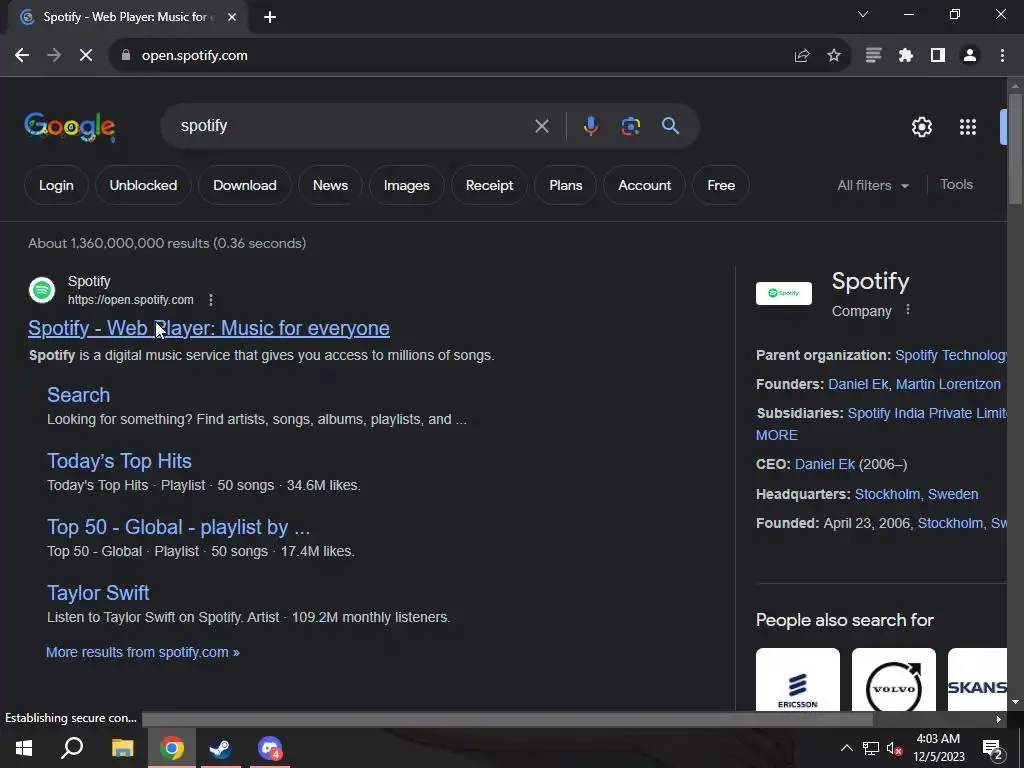Screen dimensions: 1024x768
Task: Open Google quick settings gear
Action: [921, 127]
